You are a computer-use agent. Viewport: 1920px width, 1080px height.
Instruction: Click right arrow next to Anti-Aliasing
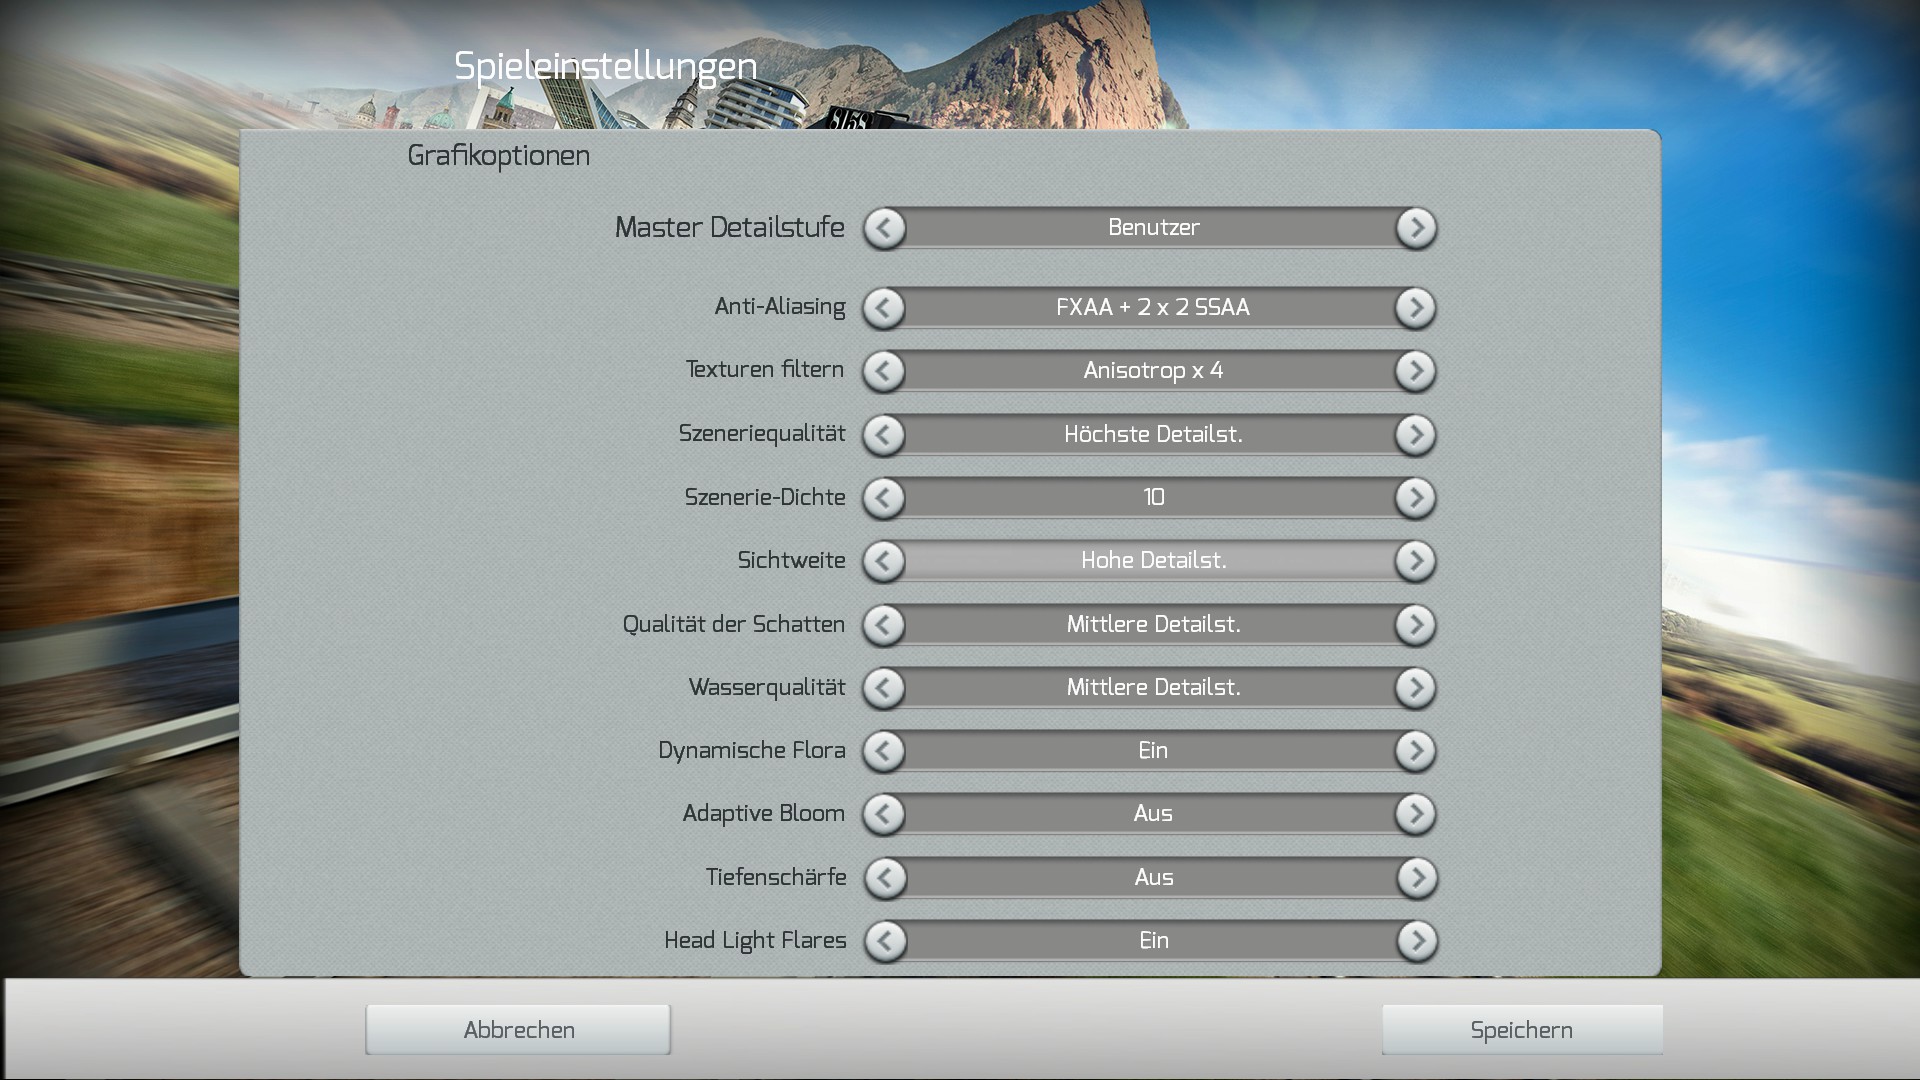pyautogui.click(x=1415, y=308)
